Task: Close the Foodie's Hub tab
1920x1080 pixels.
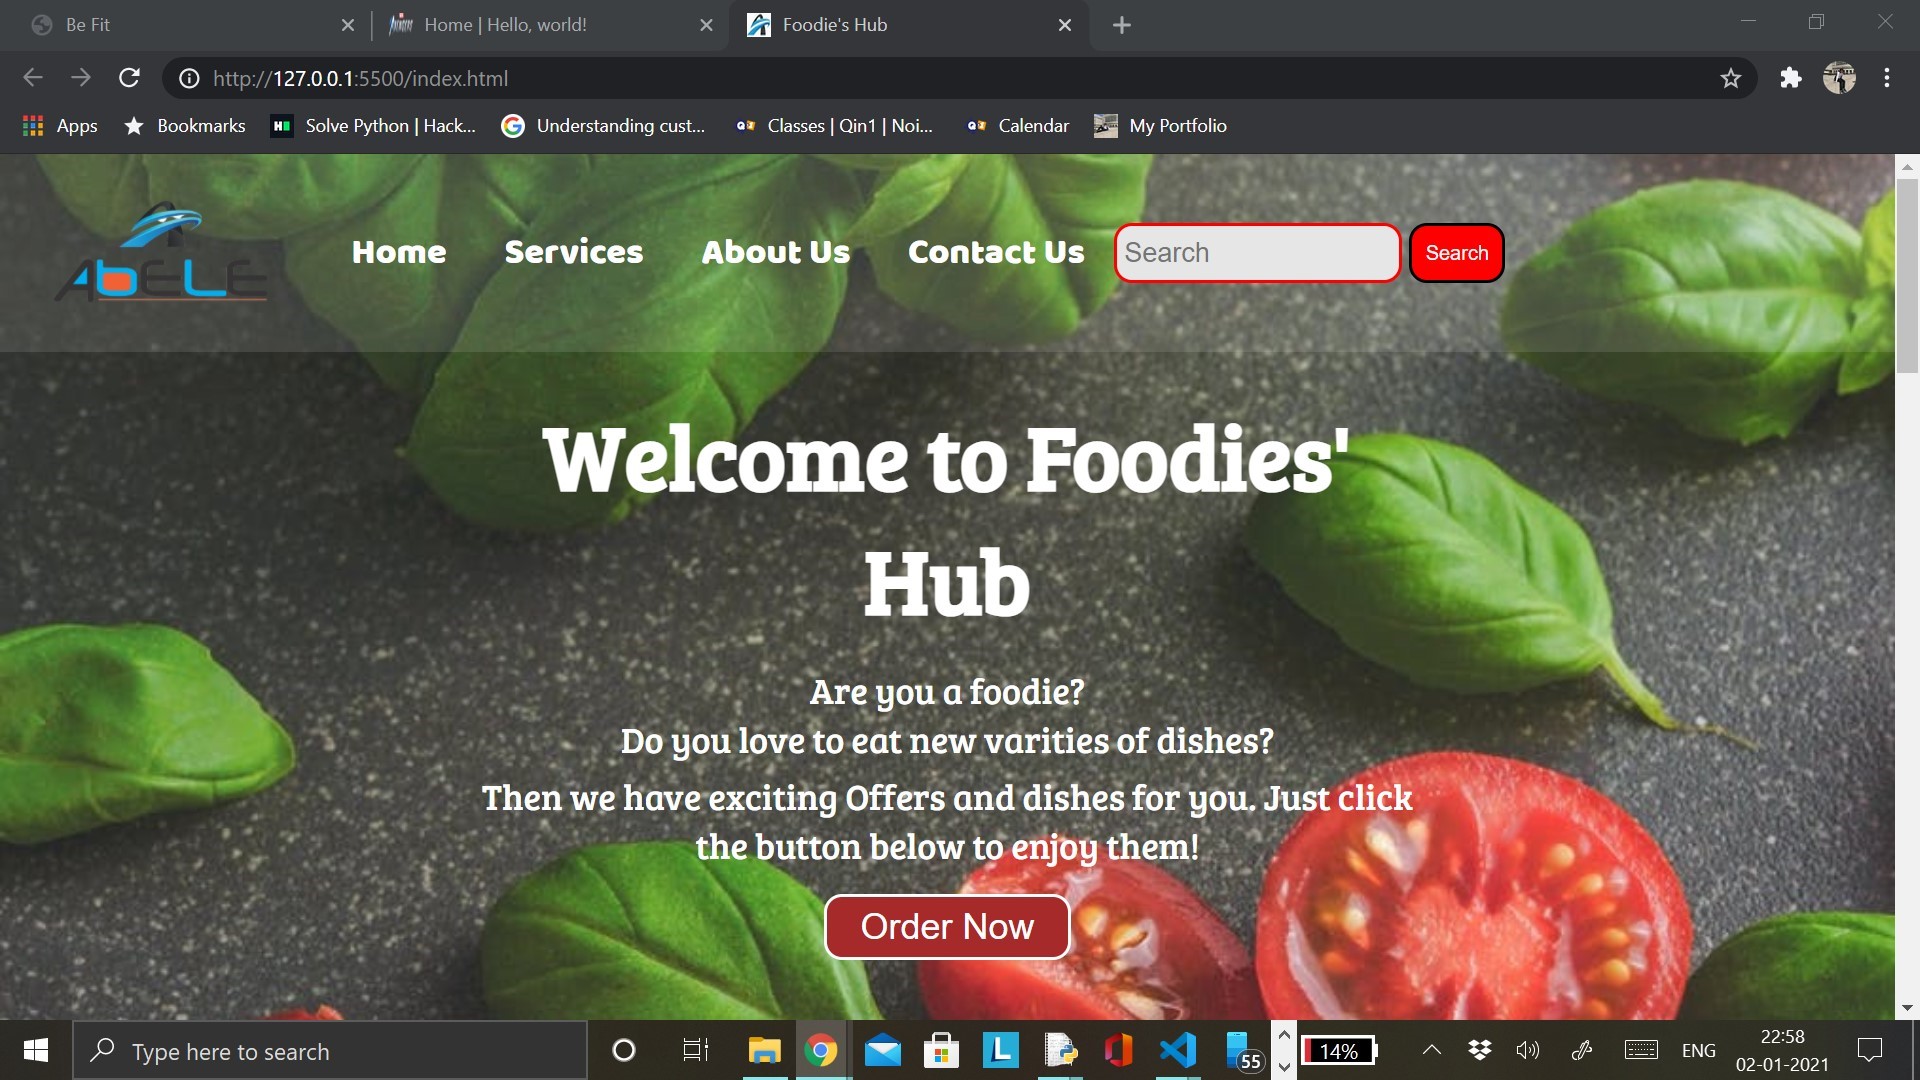Action: click(x=1065, y=25)
